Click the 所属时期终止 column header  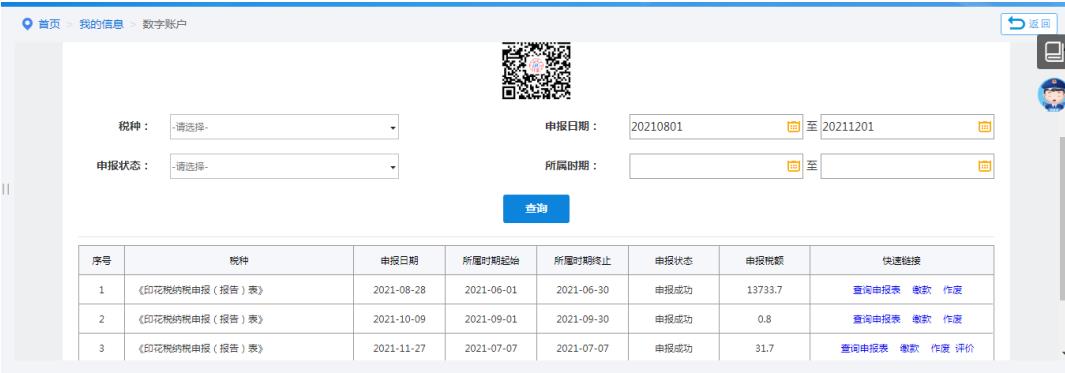coord(583,261)
